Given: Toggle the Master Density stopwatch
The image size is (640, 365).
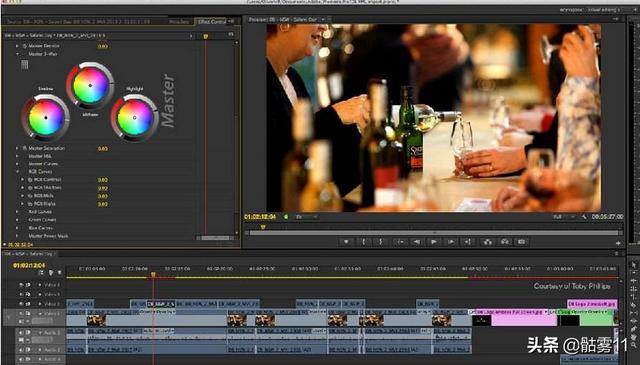Looking at the screenshot, I should 24,46.
